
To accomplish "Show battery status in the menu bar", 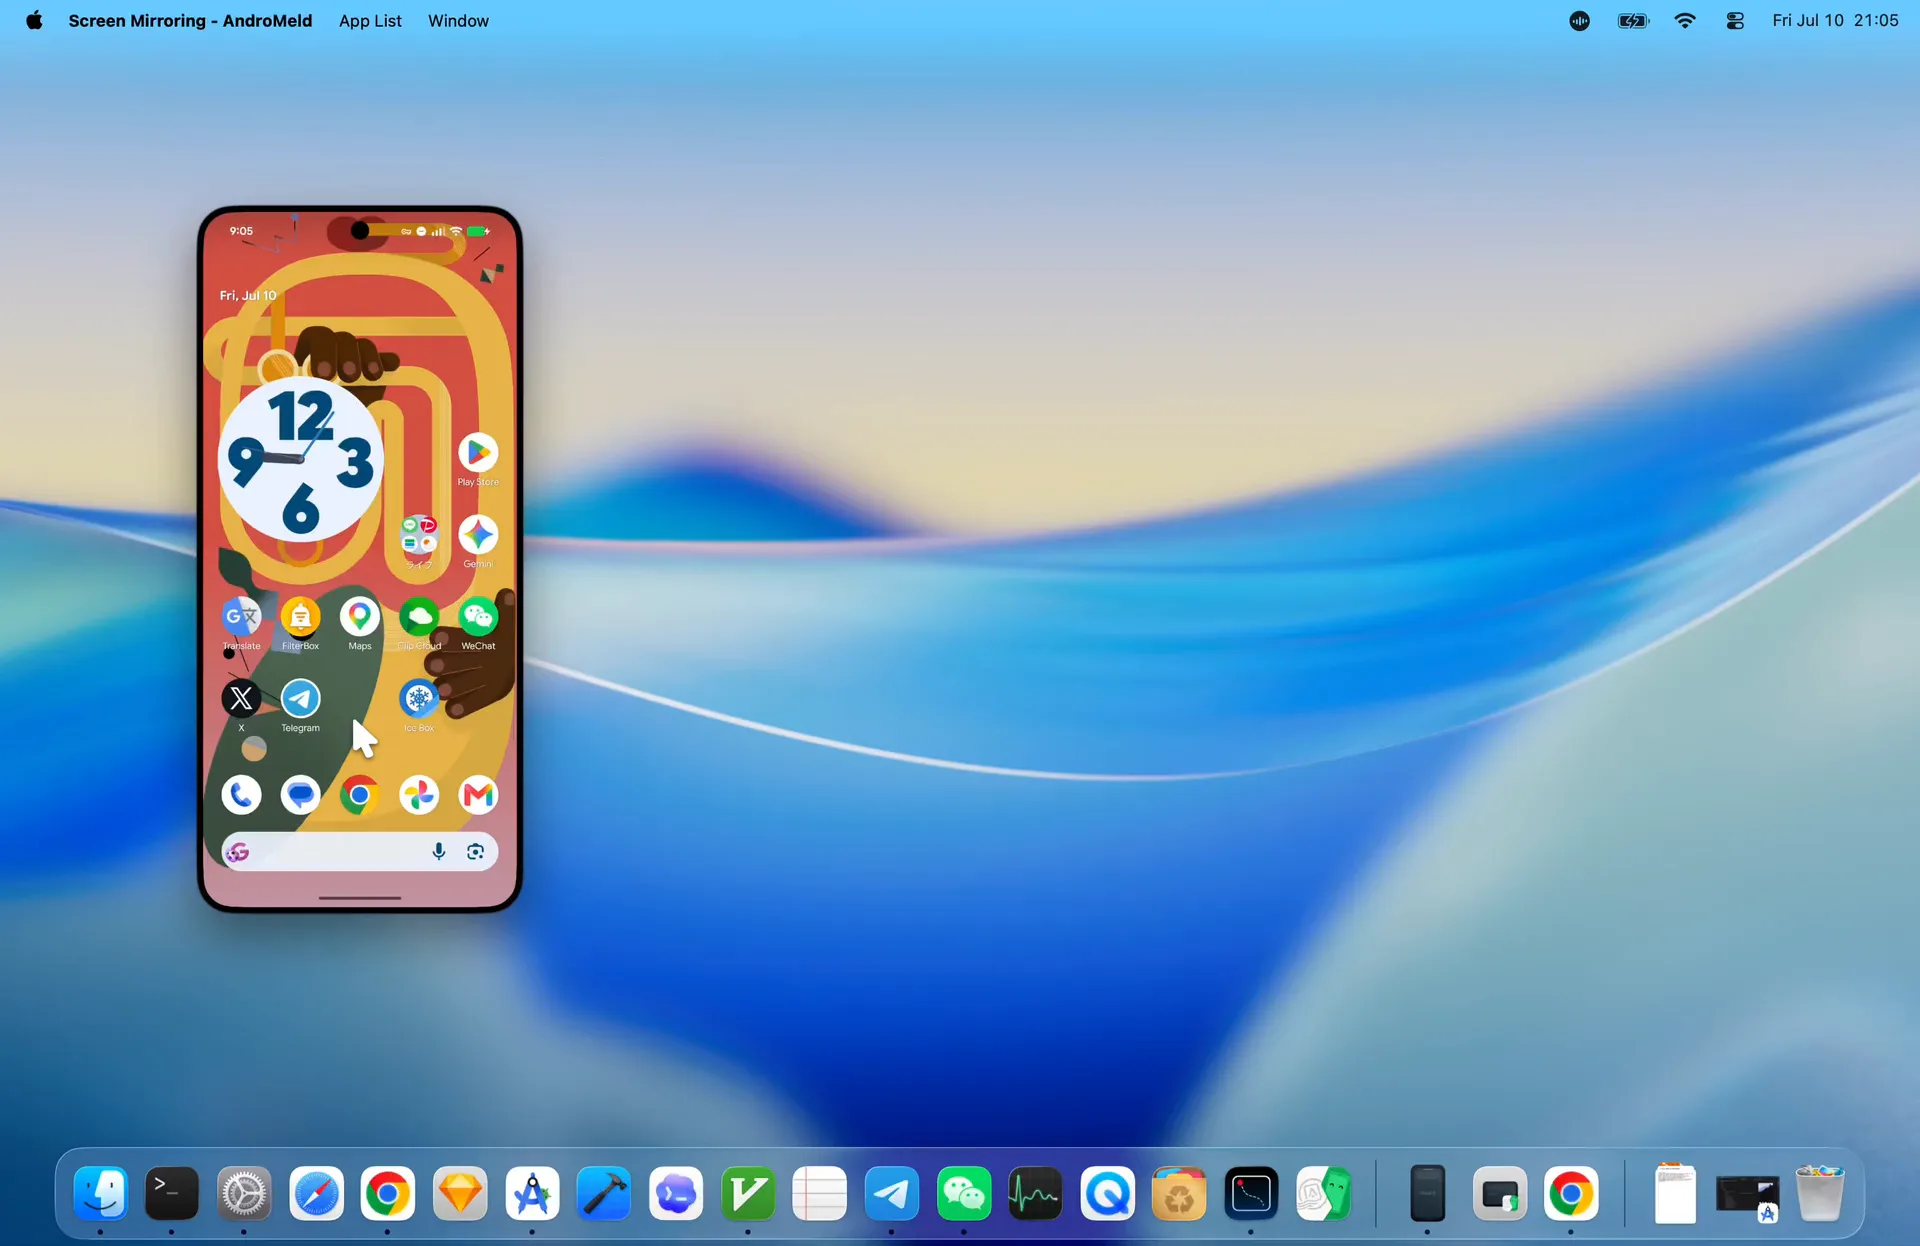I will [1633, 20].
